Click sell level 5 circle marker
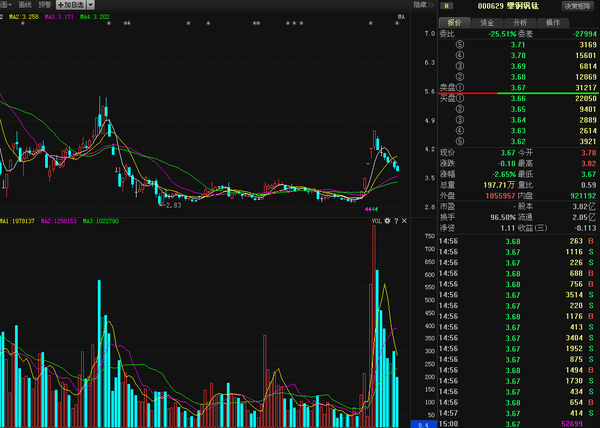Screen dimensions: 600x428 tap(460, 45)
